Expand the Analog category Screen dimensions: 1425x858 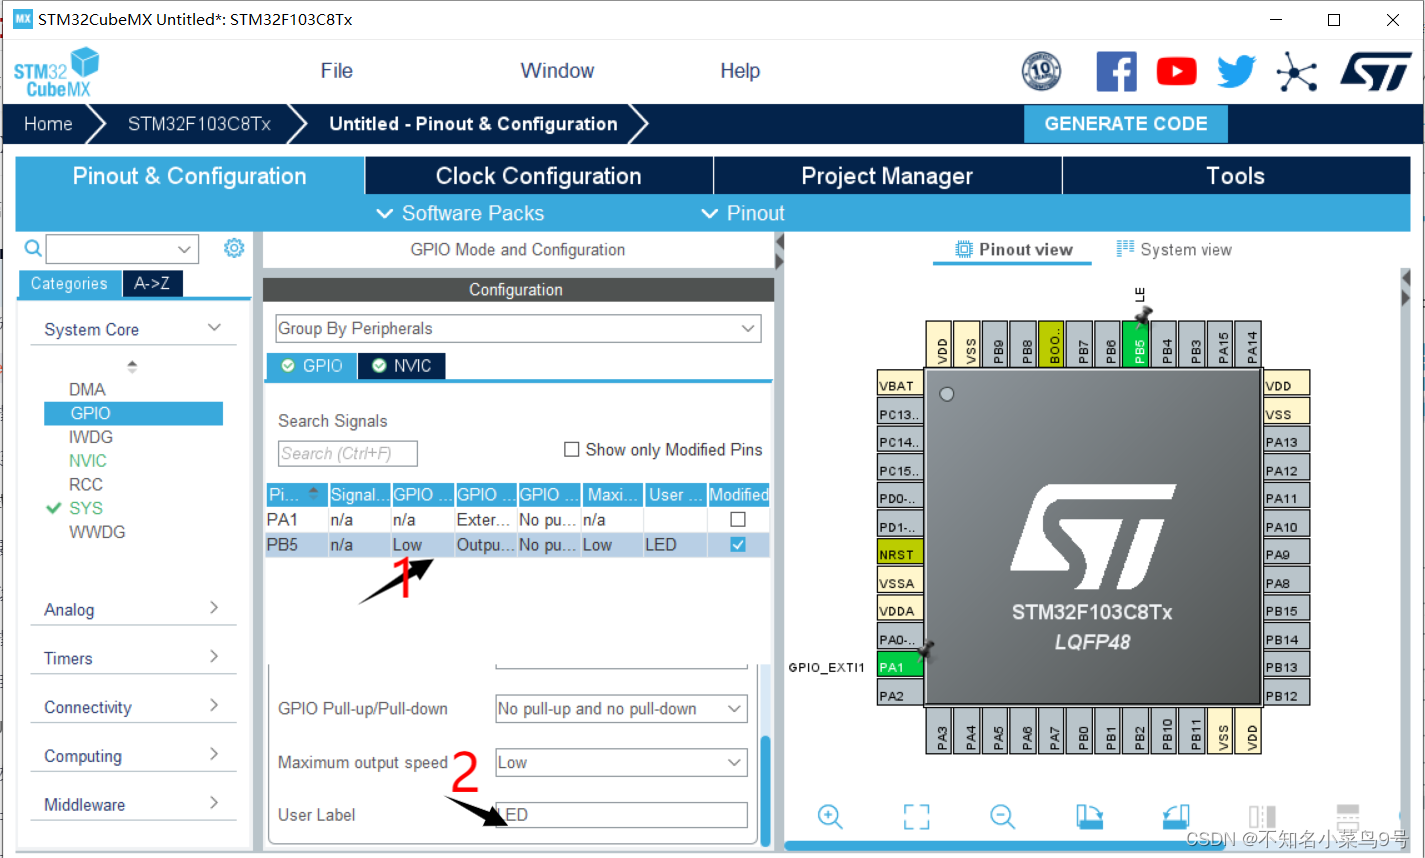click(214, 608)
